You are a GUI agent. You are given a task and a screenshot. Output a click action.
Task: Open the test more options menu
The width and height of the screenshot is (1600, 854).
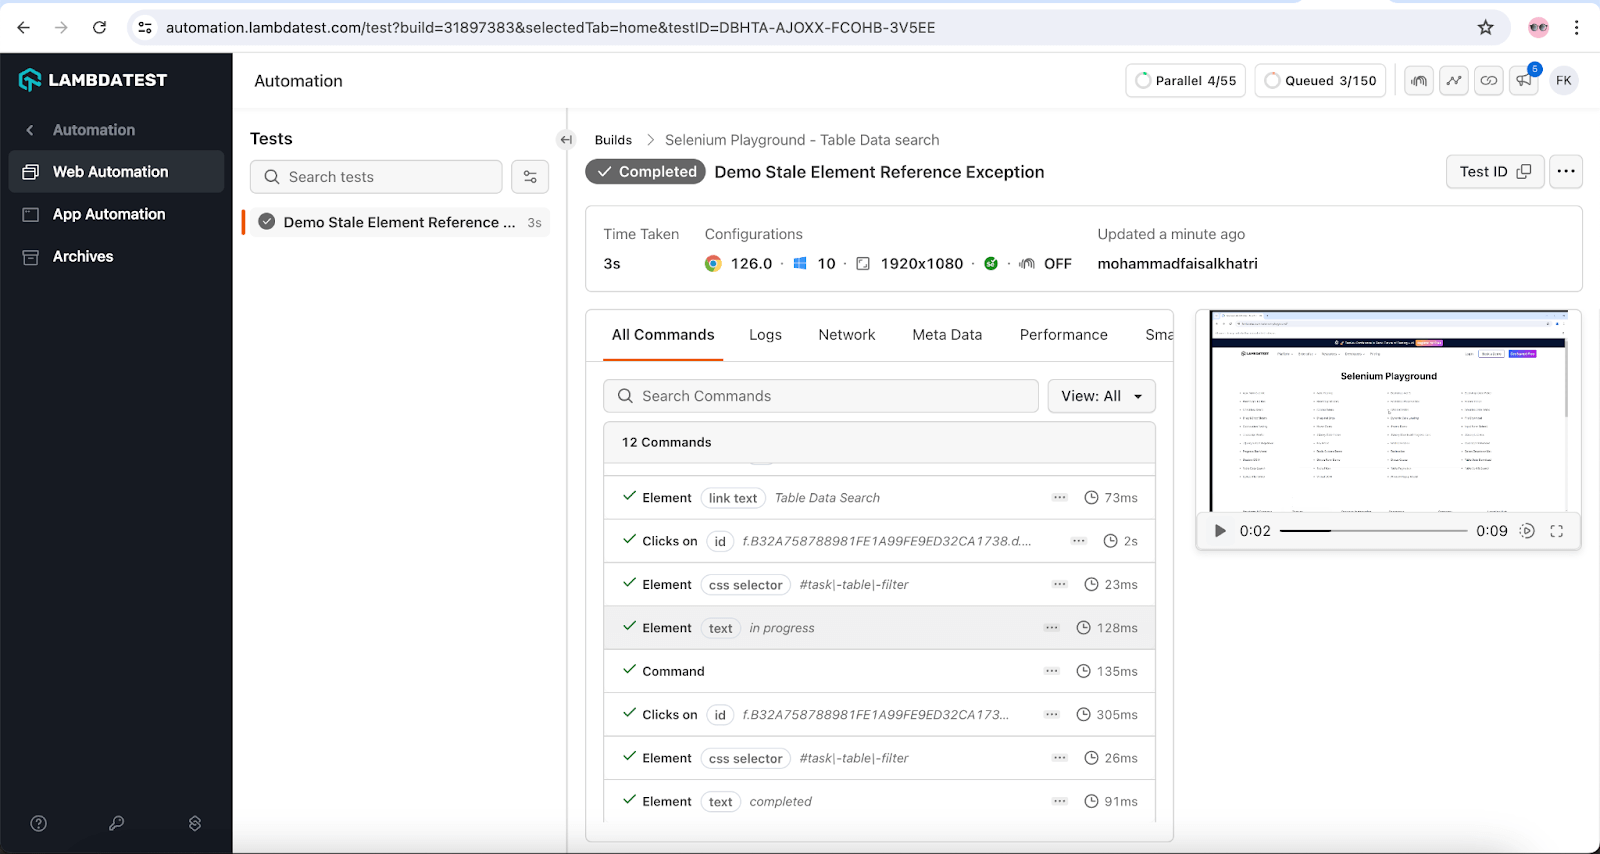1566,172
